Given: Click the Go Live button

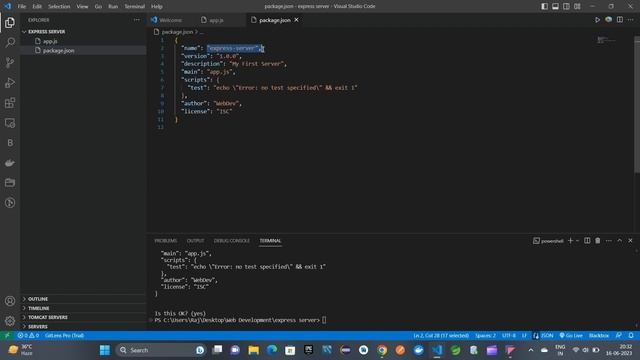Looking at the screenshot, I should (x=571, y=336).
